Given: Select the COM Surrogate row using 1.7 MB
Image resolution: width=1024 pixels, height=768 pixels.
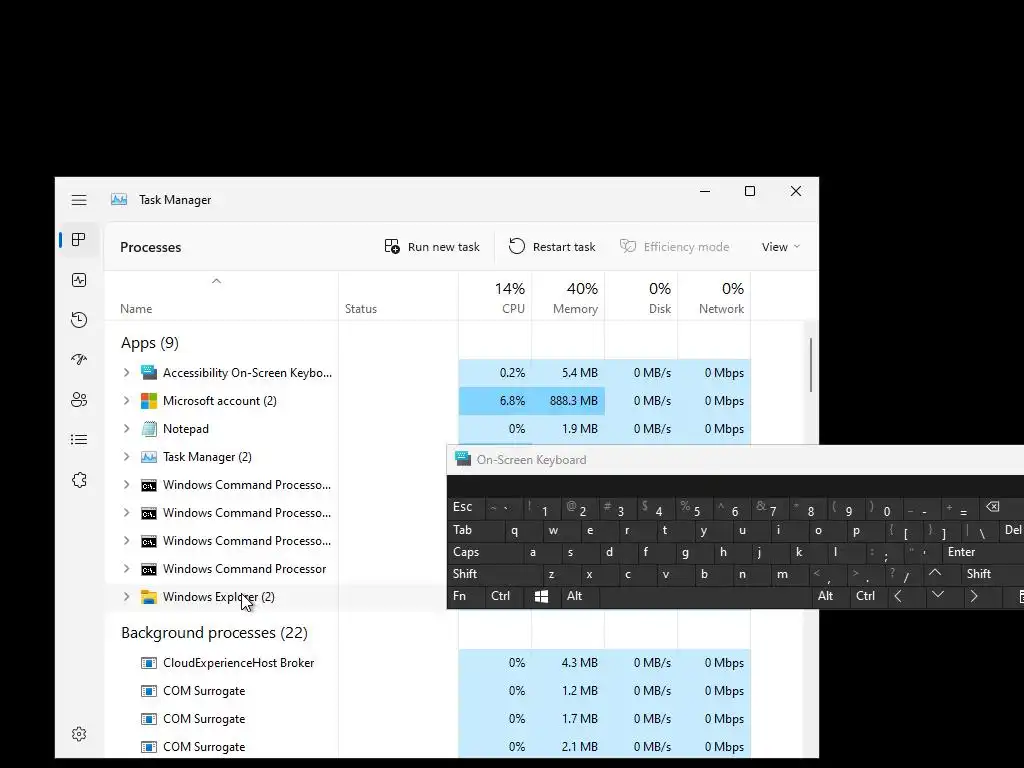Looking at the screenshot, I should point(428,719).
